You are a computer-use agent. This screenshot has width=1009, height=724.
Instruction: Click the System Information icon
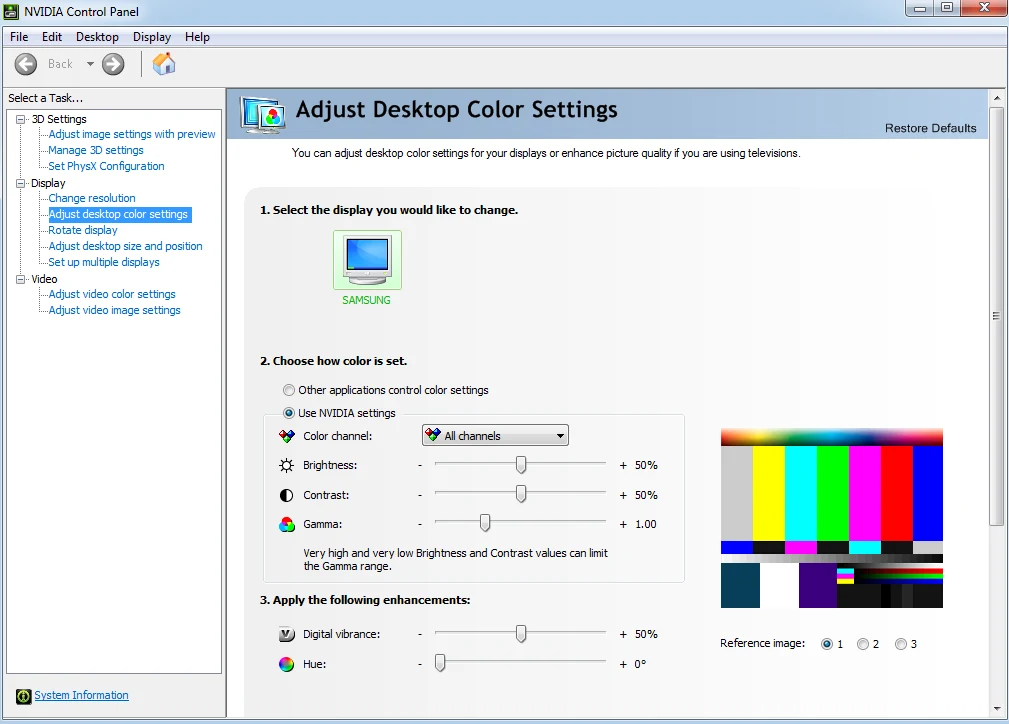click(x=24, y=696)
